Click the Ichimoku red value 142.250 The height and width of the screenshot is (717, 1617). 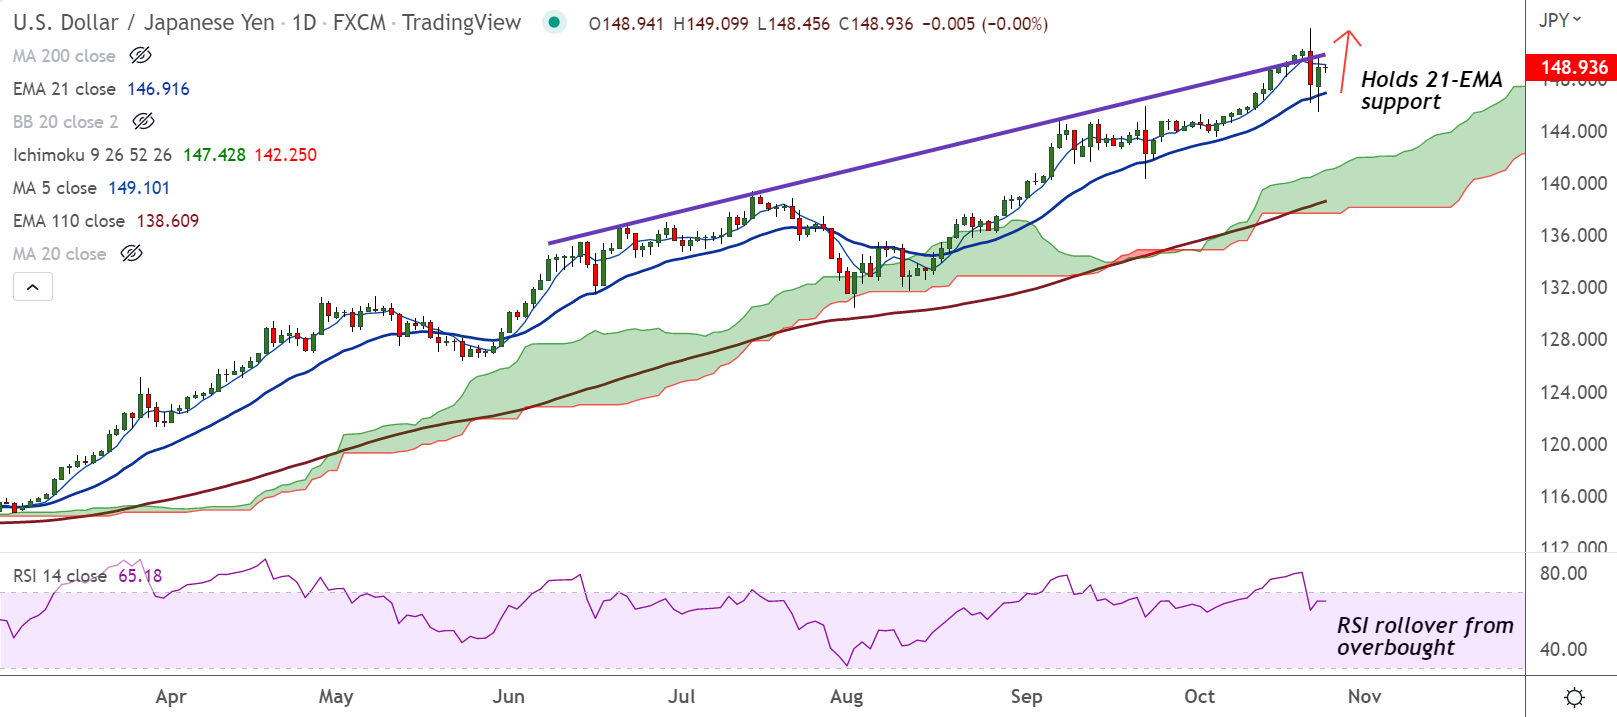[x=285, y=155]
